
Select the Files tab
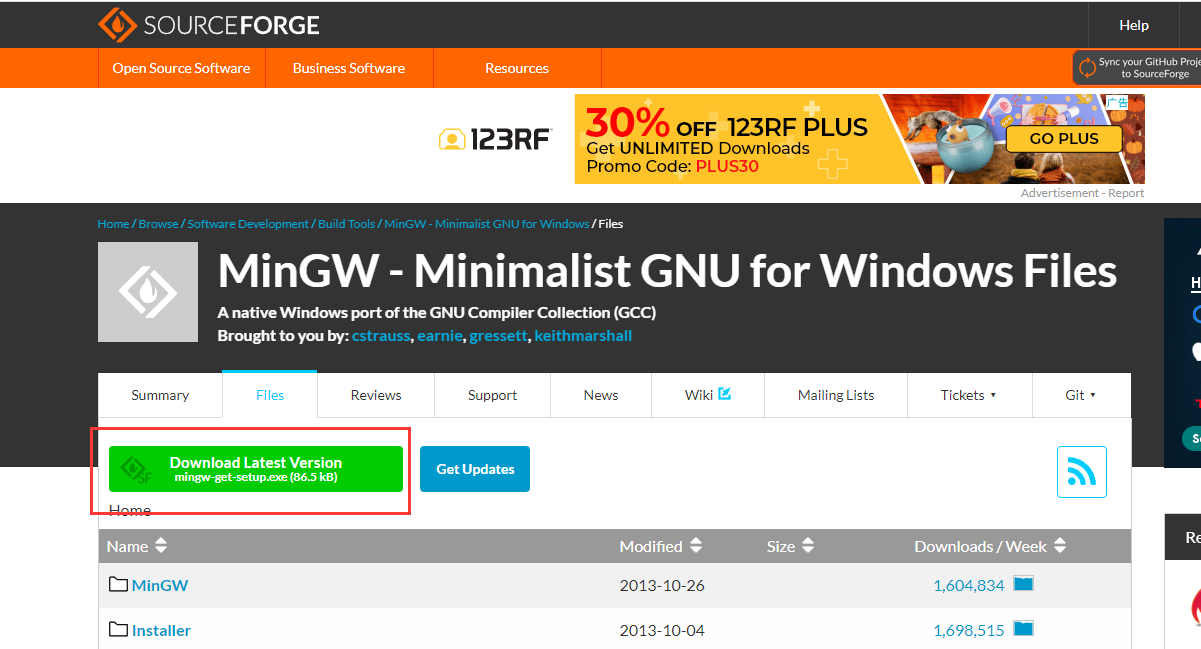(x=270, y=395)
